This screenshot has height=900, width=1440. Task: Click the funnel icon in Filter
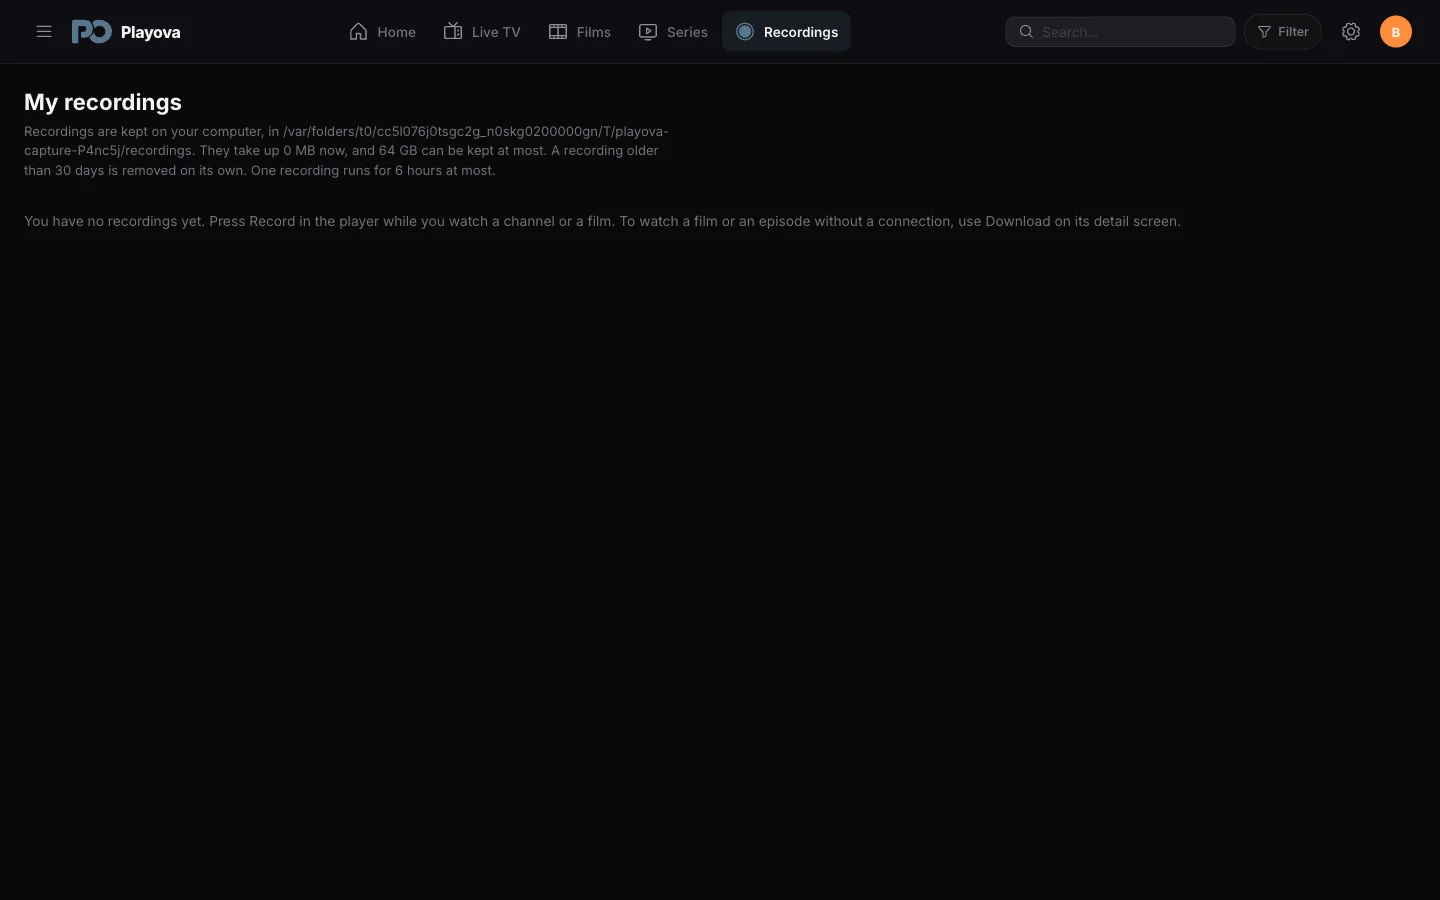click(x=1264, y=32)
